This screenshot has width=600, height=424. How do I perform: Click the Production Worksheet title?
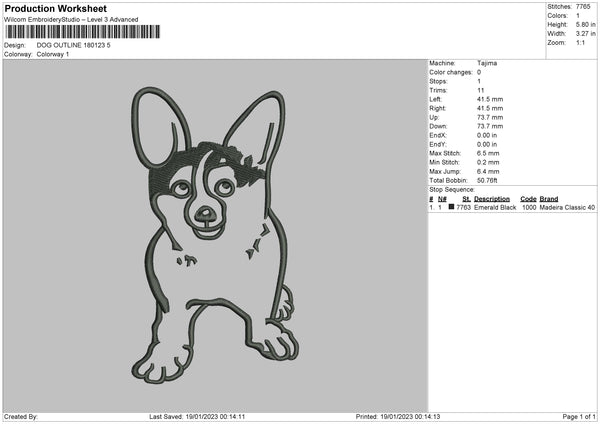(54, 9)
